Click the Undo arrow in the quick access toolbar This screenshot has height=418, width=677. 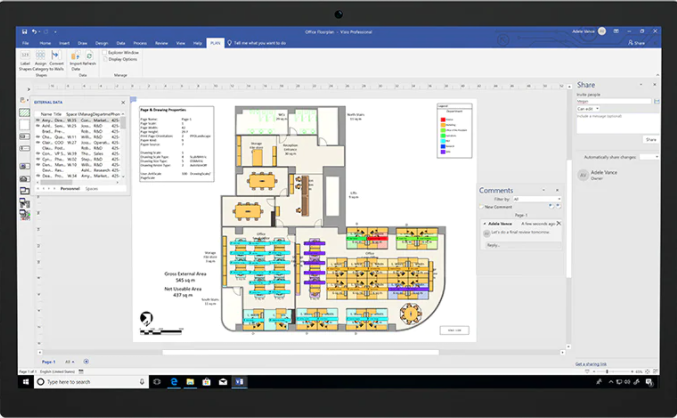click(x=34, y=32)
